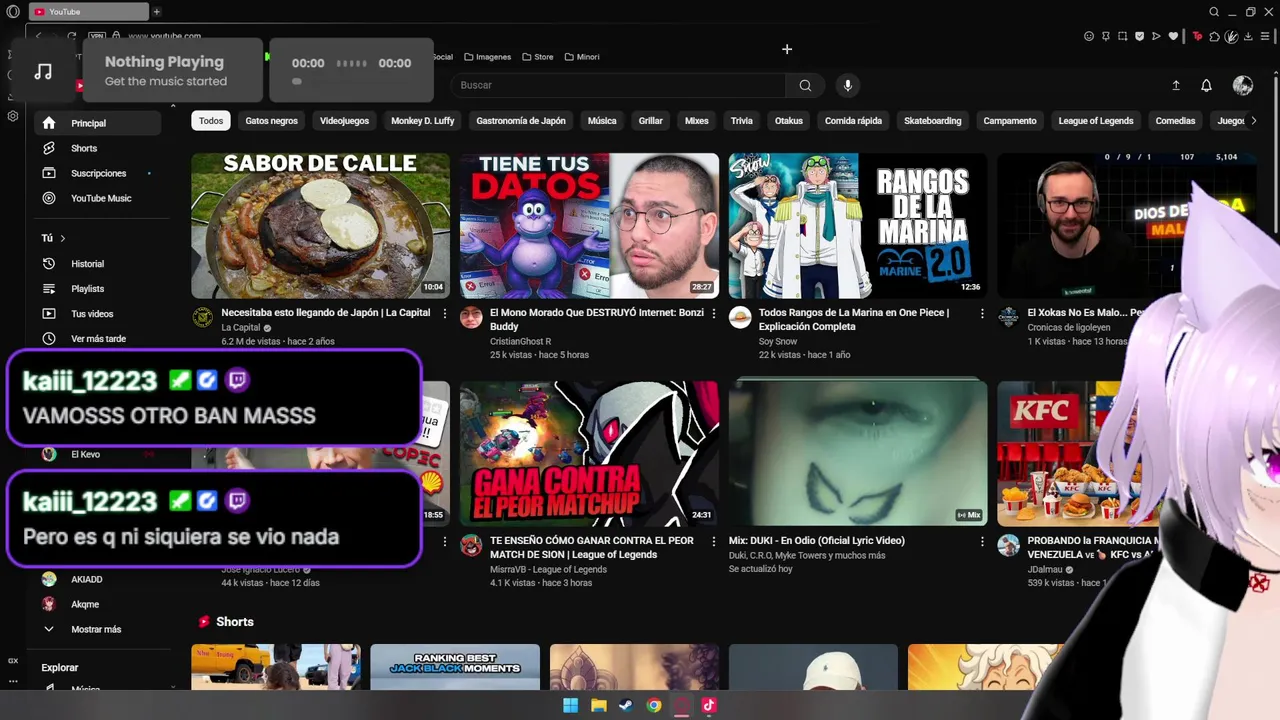Open options menu for DUKI mix

tap(982, 541)
